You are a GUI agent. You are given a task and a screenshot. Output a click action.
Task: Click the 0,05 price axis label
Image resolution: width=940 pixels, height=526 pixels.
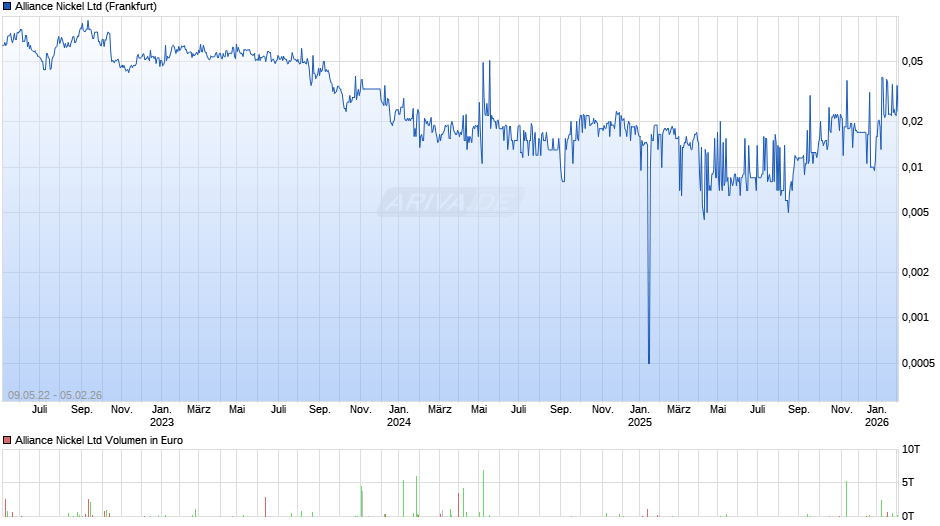click(x=912, y=61)
